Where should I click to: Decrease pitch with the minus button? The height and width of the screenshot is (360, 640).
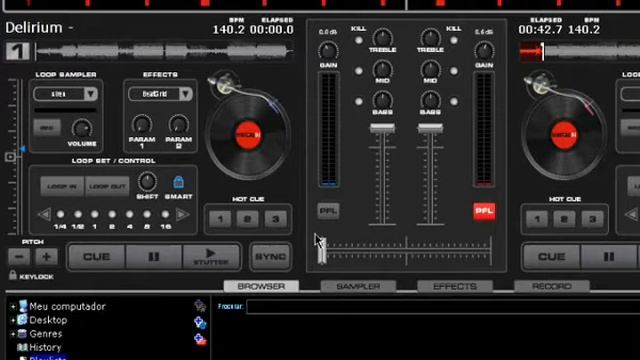[19, 257]
